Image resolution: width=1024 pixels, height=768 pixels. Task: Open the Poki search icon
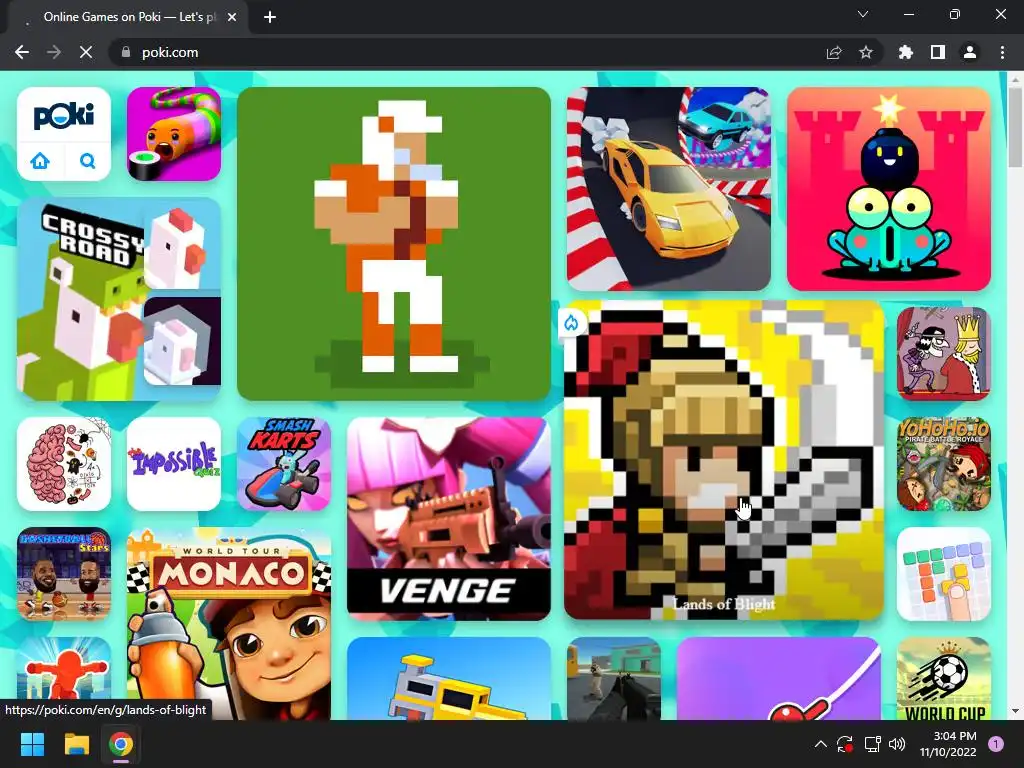[88, 161]
